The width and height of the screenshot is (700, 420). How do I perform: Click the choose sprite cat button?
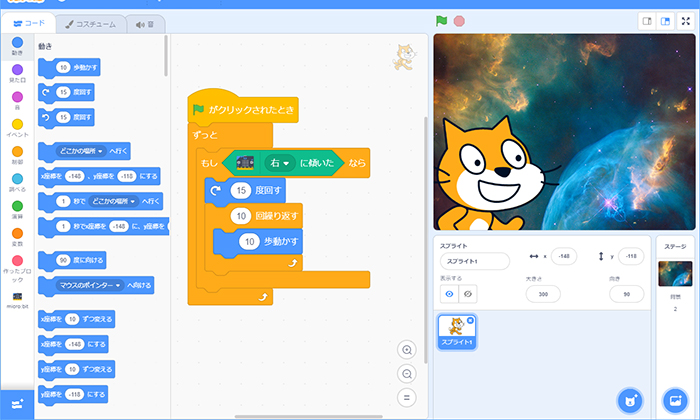(628, 399)
